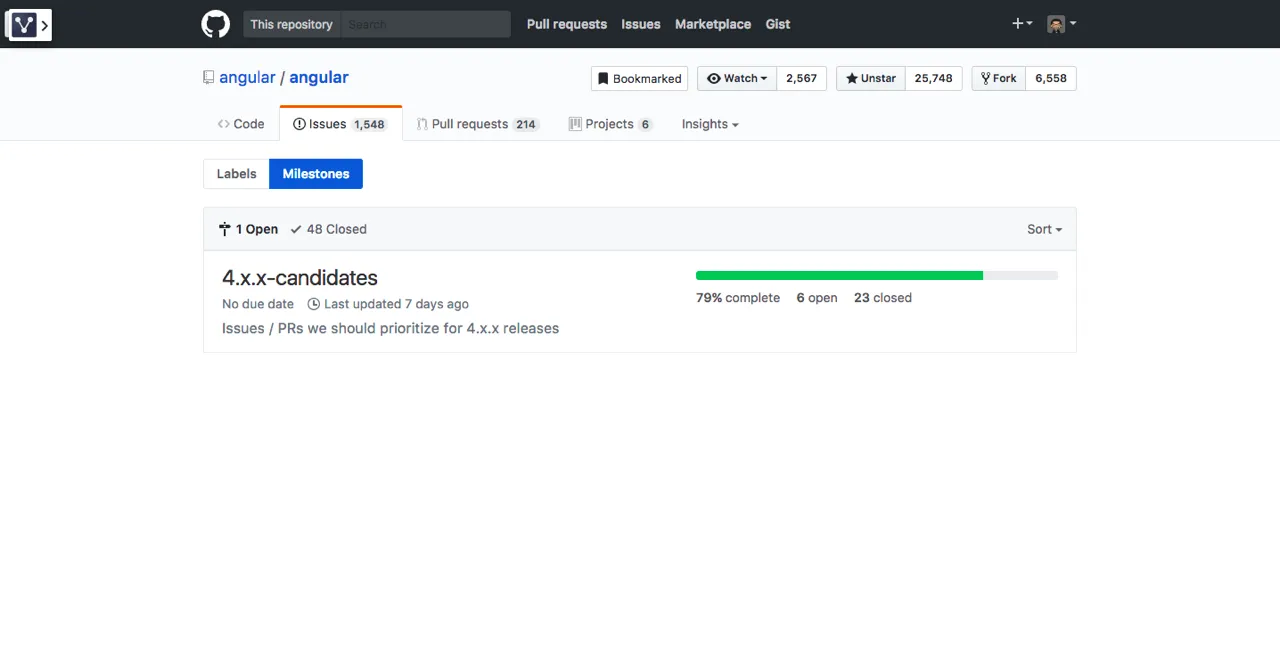Open the Watch notifications menu
1280x656 pixels.
coord(737,79)
